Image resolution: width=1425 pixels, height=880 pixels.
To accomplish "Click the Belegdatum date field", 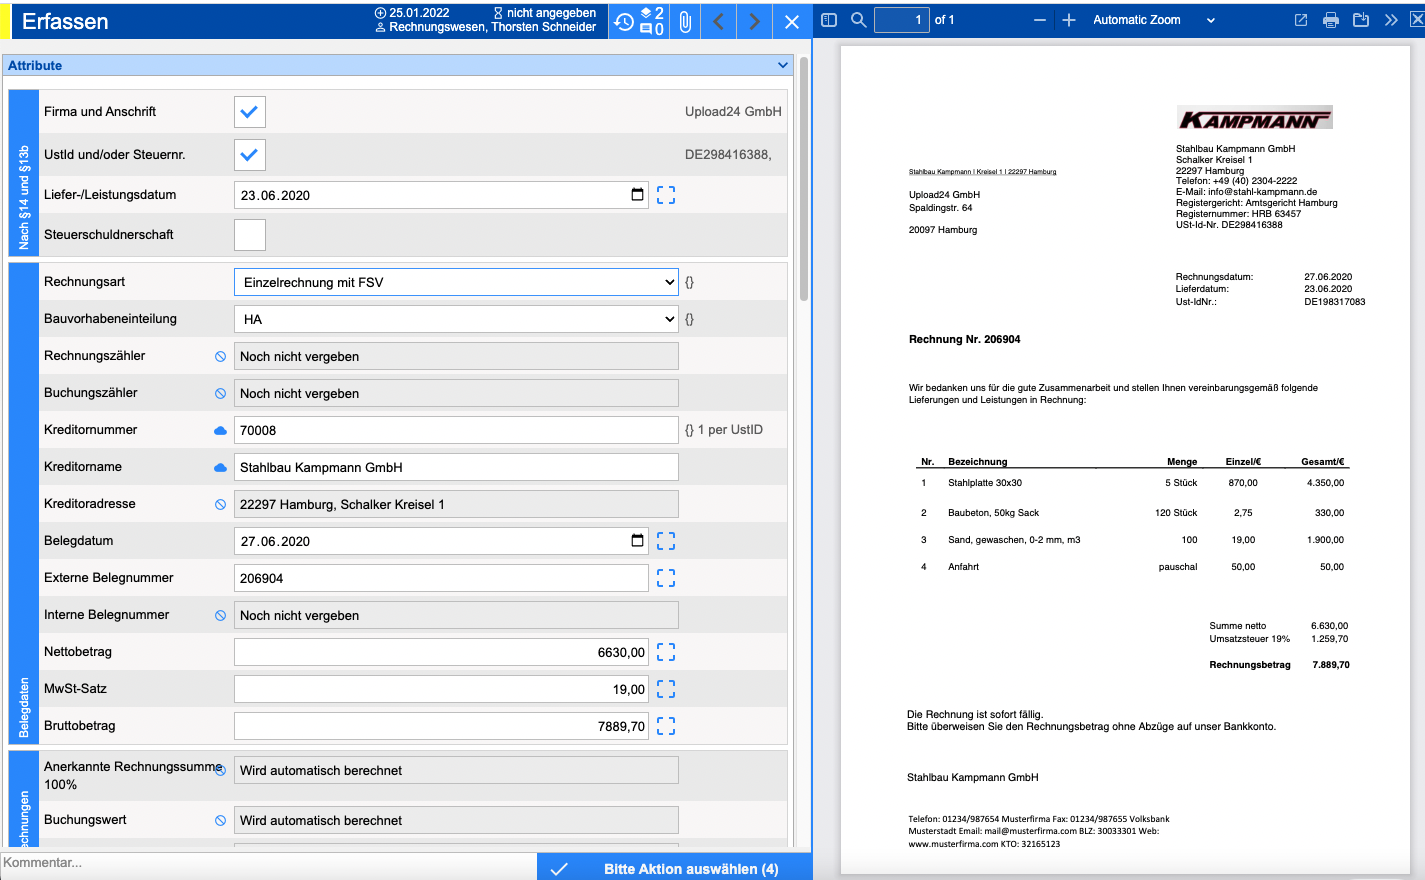I will [x=441, y=541].
